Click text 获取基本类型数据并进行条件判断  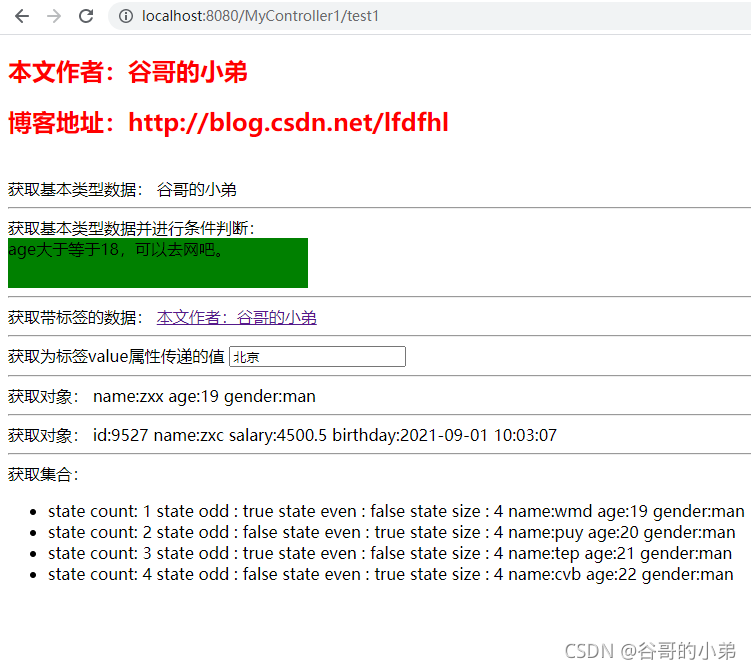click(131, 228)
